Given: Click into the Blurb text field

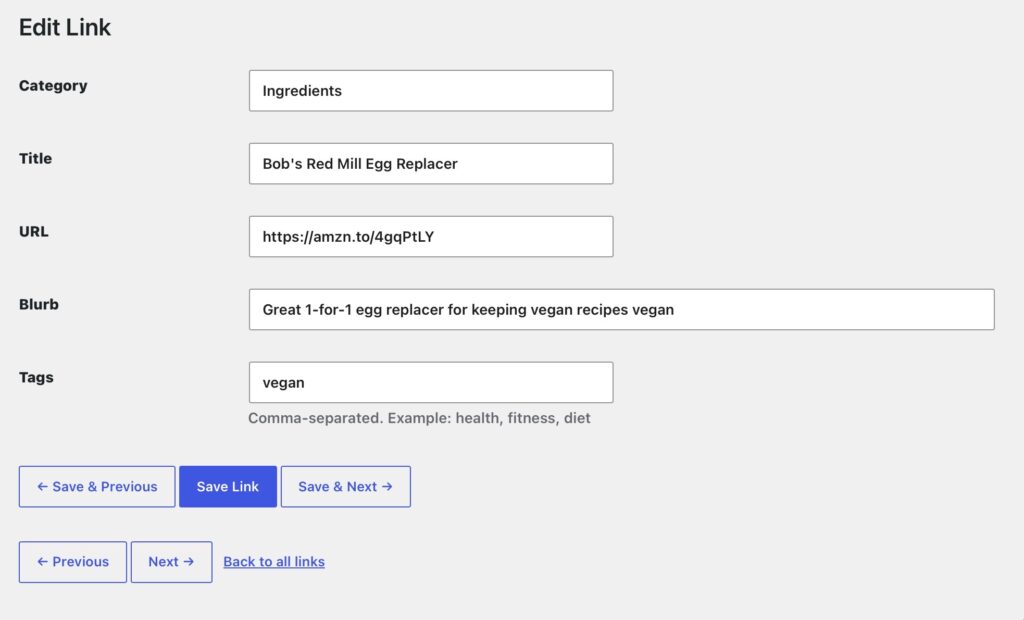Looking at the screenshot, I should click(622, 310).
